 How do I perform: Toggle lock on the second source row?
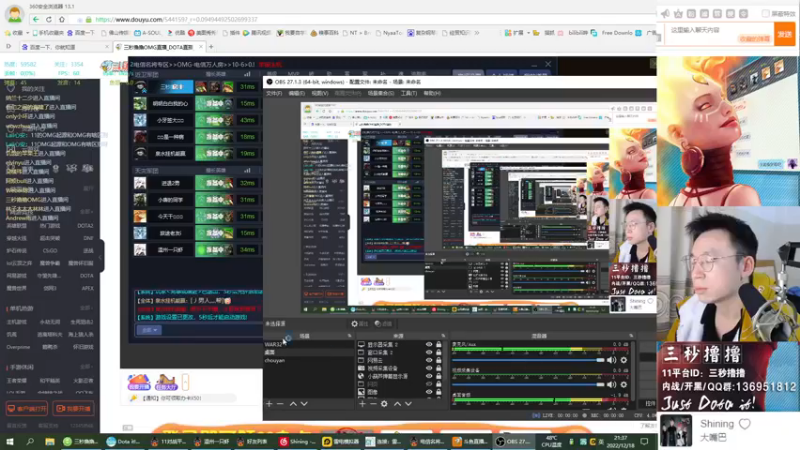click(x=438, y=353)
